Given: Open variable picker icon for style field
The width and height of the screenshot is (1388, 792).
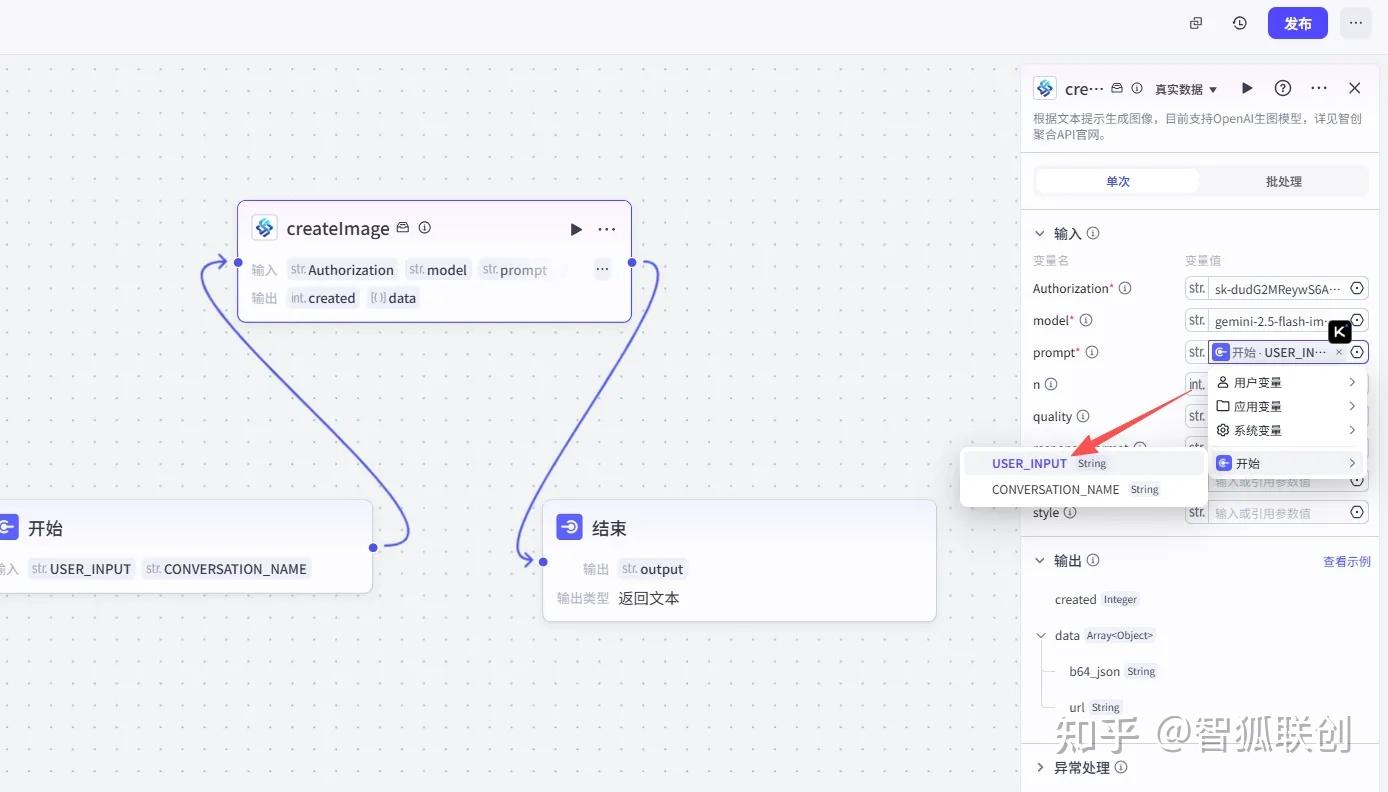Looking at the screenshot, I should pyautogui.click(x=1357, y=512).
